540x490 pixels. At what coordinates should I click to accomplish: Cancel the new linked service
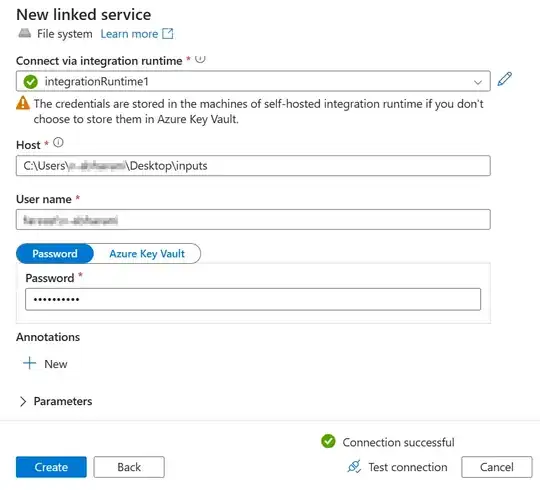coord(497,467)
